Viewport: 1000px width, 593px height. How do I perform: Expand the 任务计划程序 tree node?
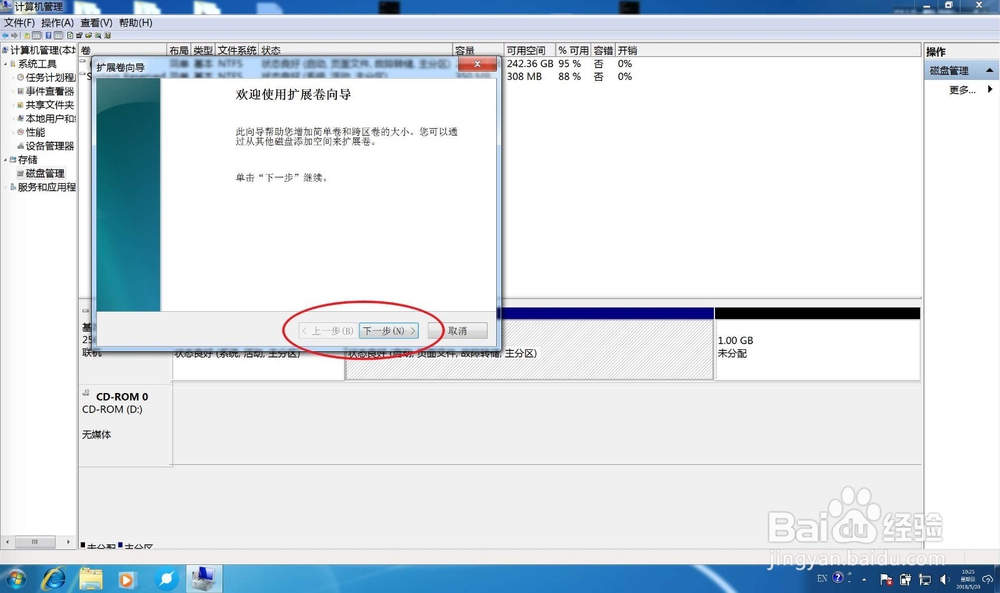[13, 78]
